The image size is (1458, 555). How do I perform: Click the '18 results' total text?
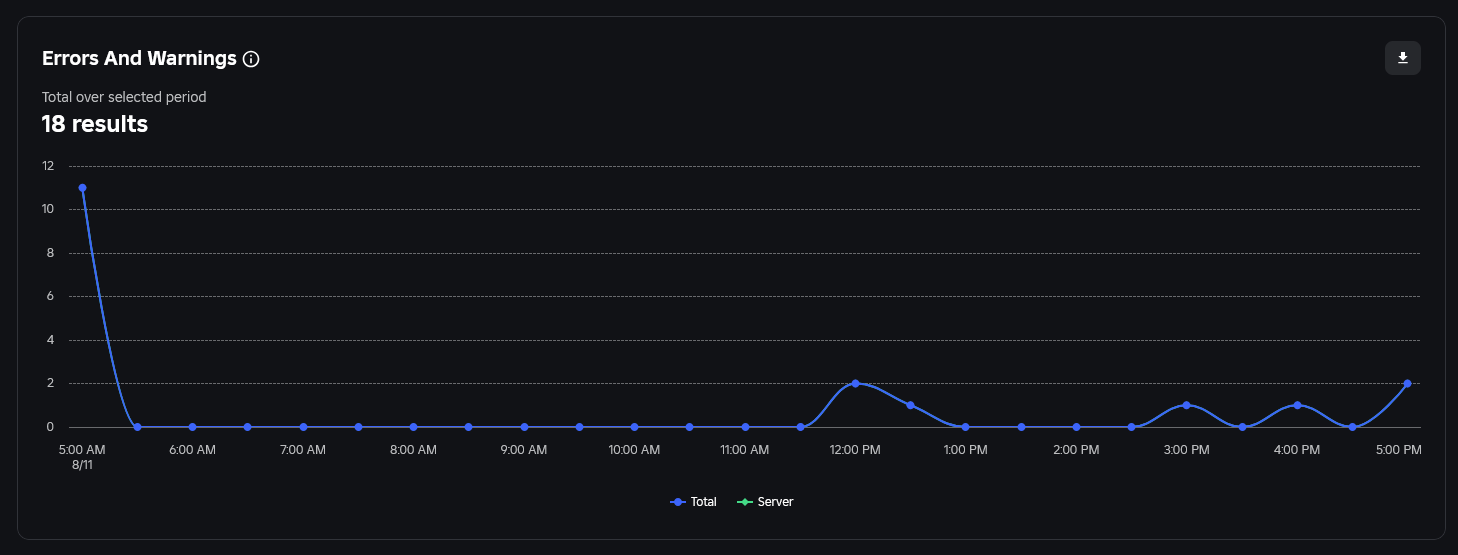pyautogui.click(x=95, y=124)
